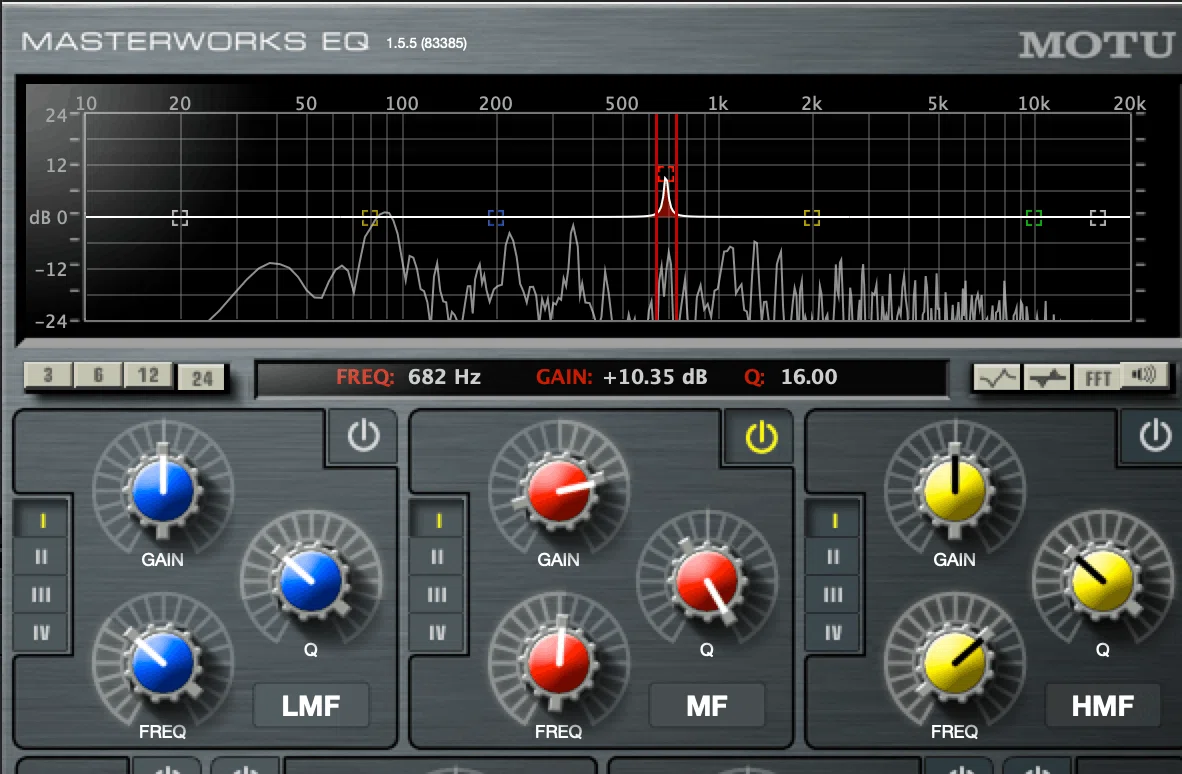This screenshot has height=774, width=1182.
Task: Click the red MF GAIN knob
Action: click(559, 491)
